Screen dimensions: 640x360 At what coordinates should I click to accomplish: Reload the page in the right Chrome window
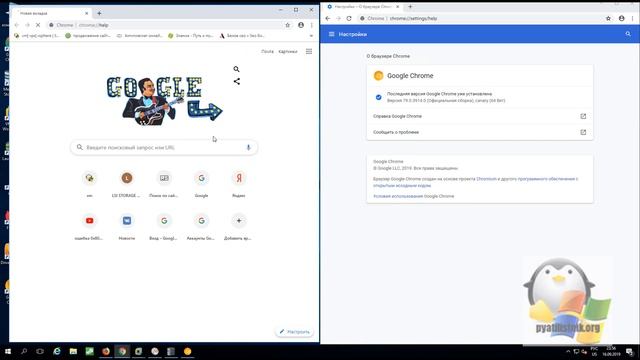coord(349,18)
